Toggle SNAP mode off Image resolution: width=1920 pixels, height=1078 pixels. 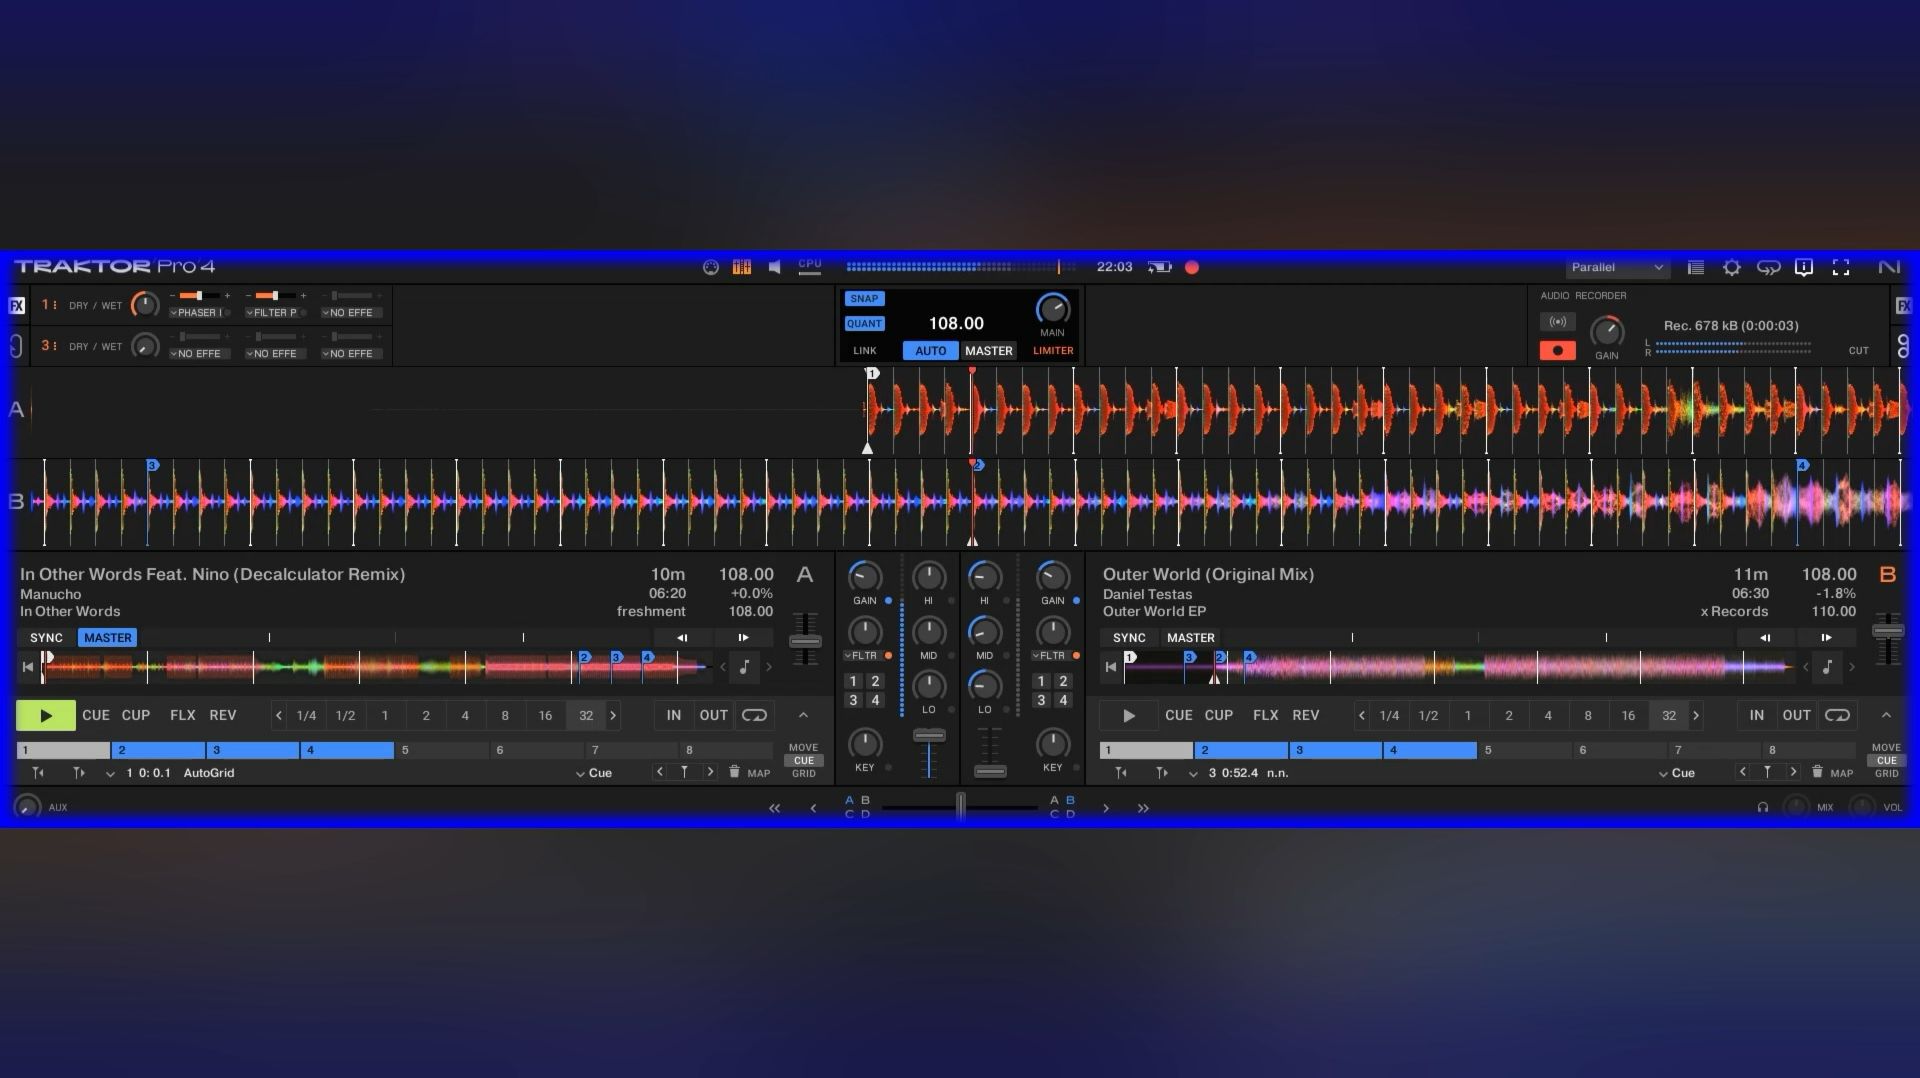click(864, 299)
